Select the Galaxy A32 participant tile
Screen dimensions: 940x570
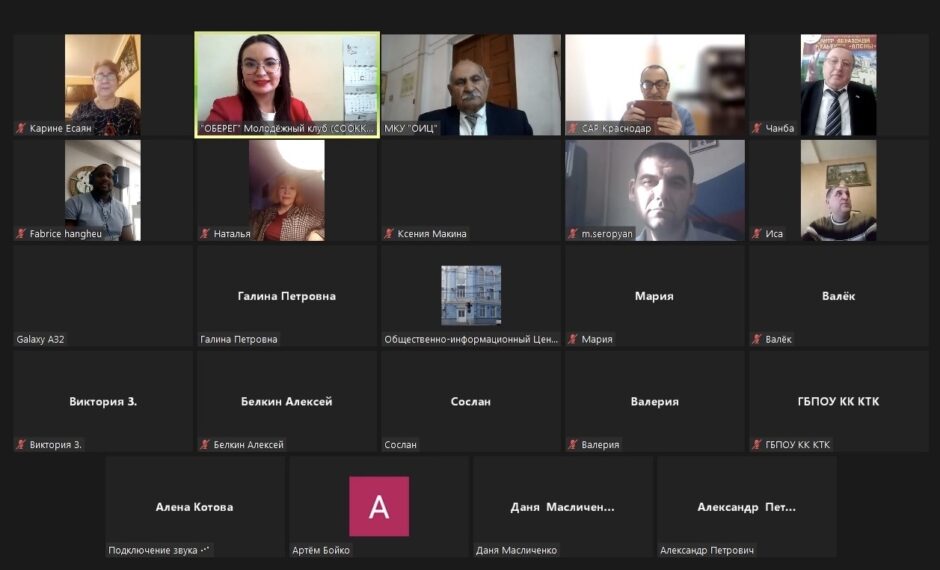tap(103, 296)
